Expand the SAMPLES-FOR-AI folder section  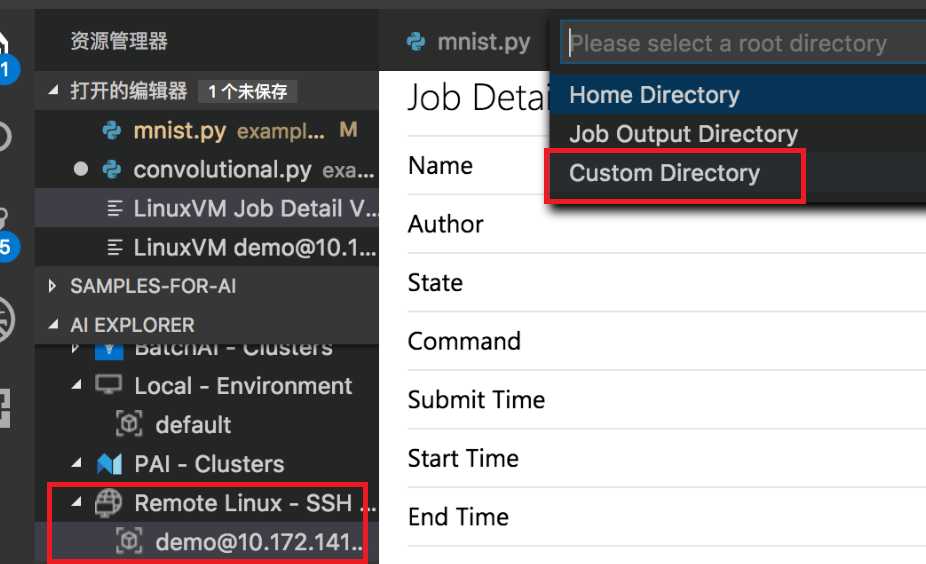click(x=53, y=286)
